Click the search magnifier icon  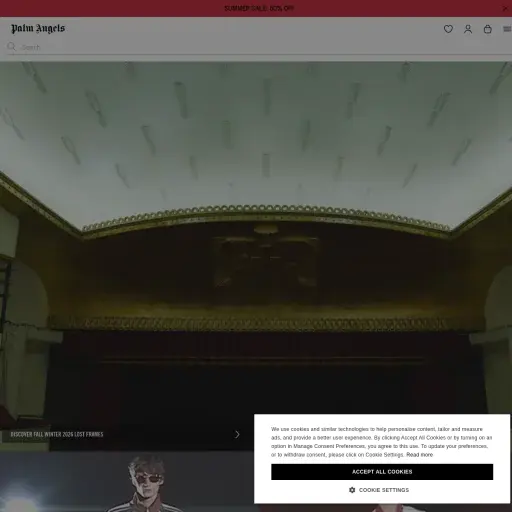pos(12,47)
